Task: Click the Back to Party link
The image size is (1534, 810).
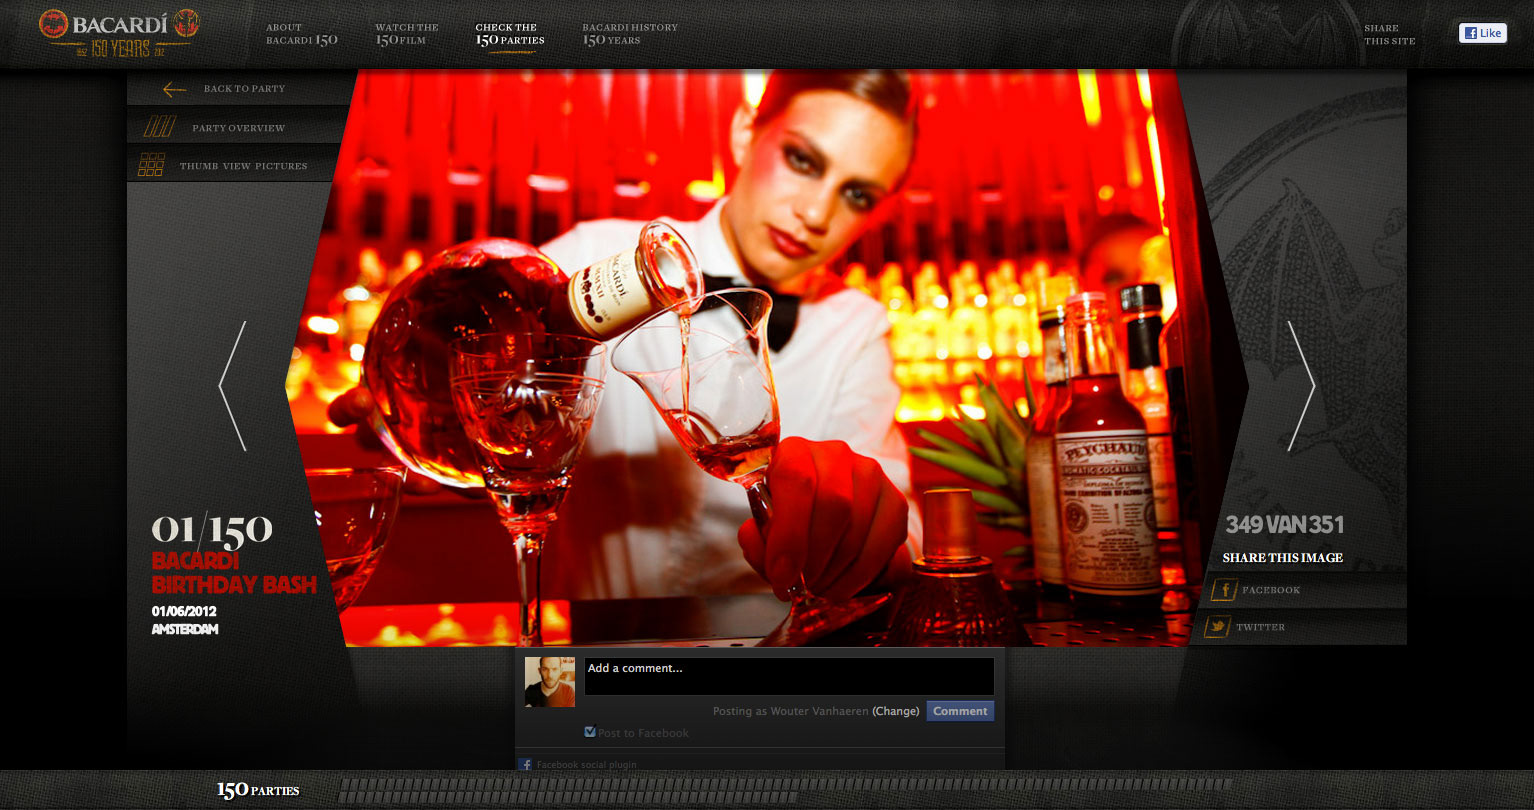Action: coord(244,89)
